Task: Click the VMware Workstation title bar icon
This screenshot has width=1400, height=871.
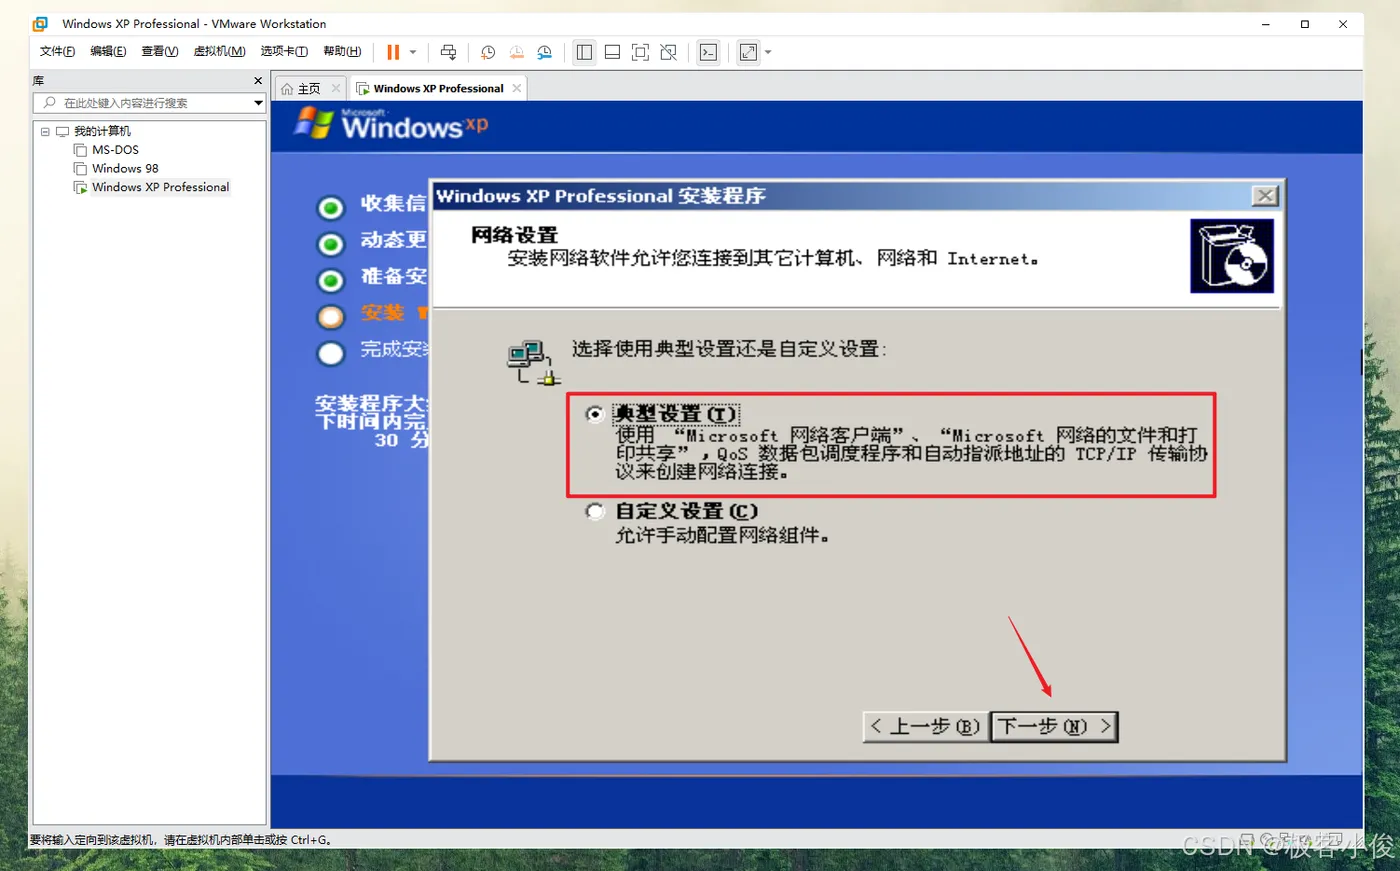Action: pyautogui.click(x=41, y=23)
